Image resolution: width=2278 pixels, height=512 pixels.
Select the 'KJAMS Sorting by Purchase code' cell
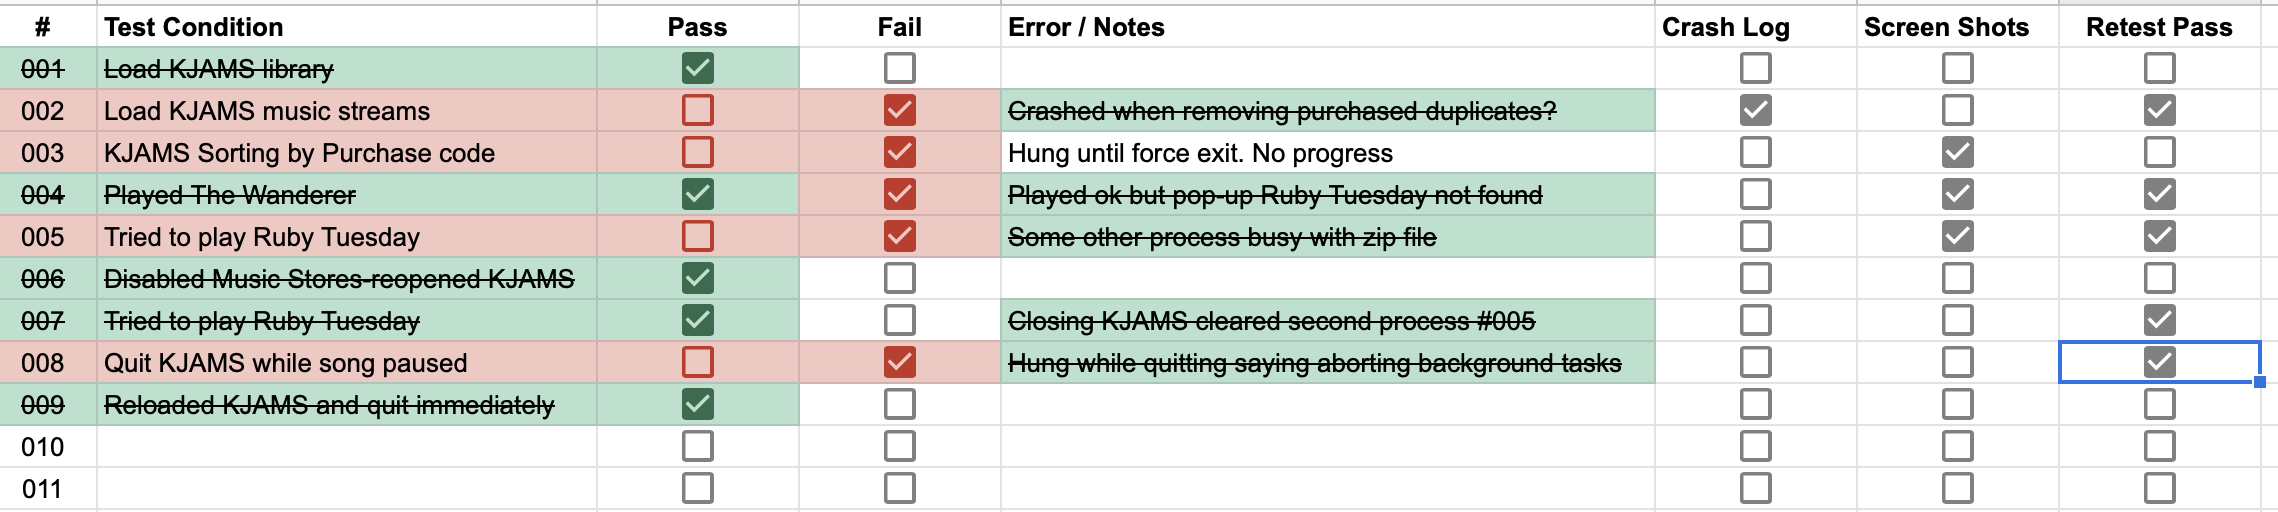(346, 153)
